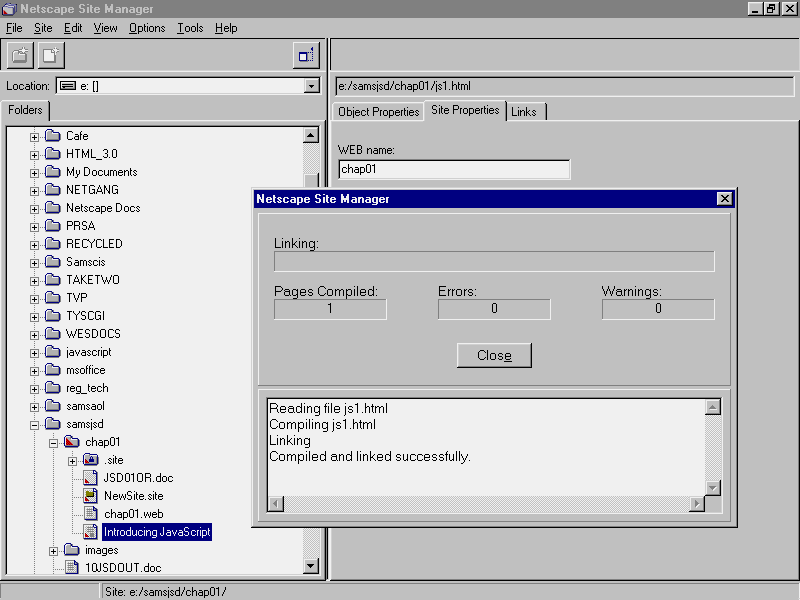Click the chap01.web page icon

pos(90,514)
